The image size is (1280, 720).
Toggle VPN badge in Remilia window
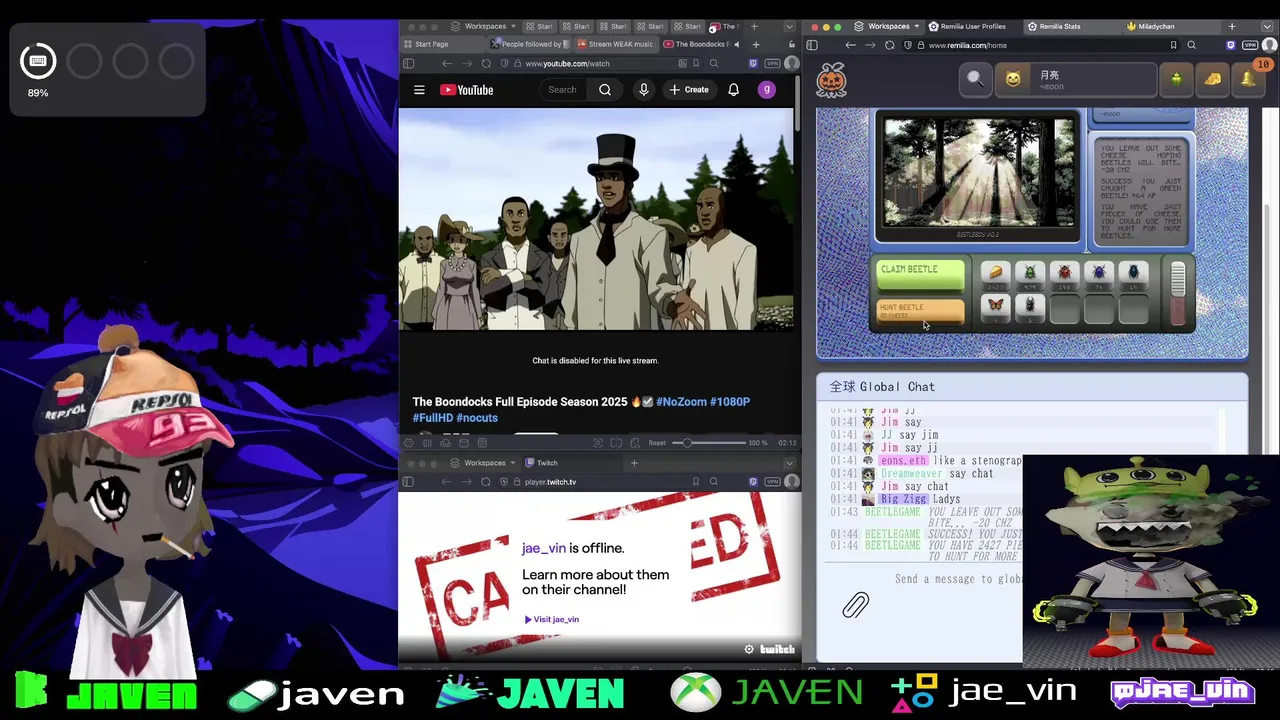pyautogui.click(x=1250, y=45)
